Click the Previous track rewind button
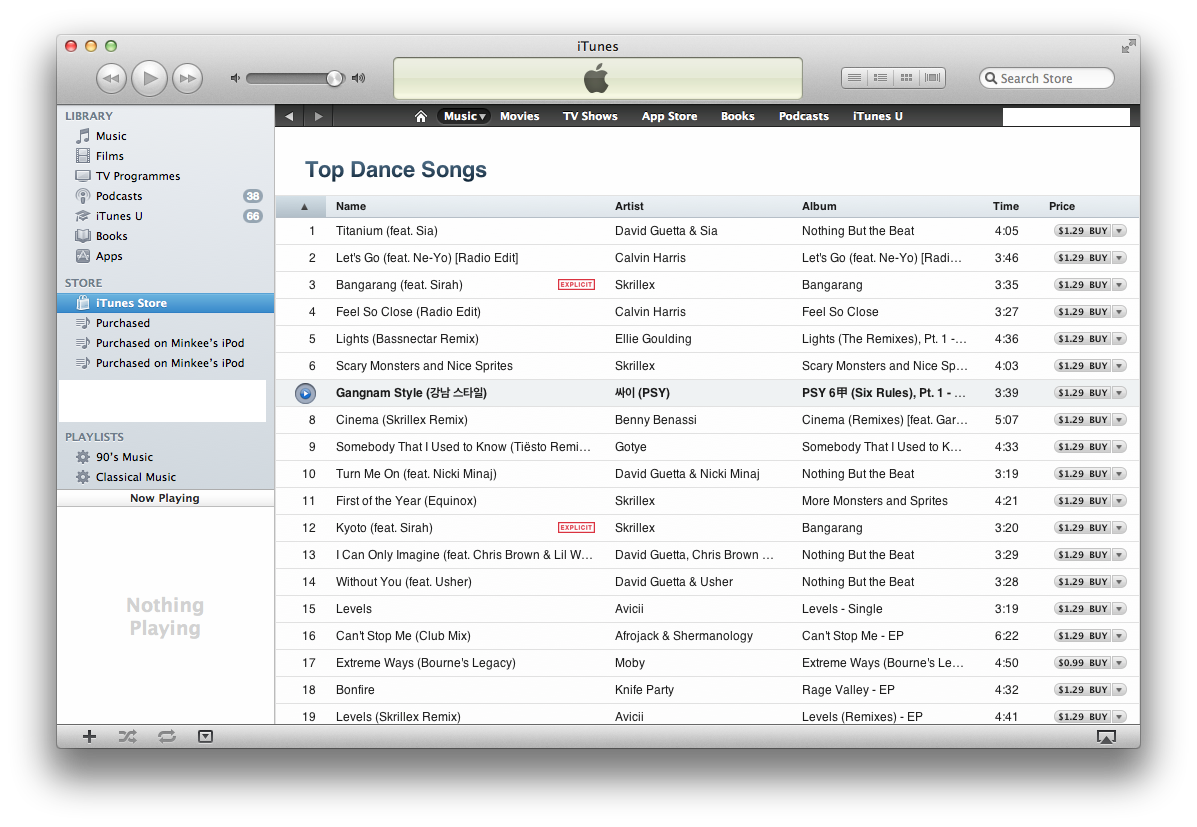Viewport: 1197px width, 827px height. coord(111,79)
